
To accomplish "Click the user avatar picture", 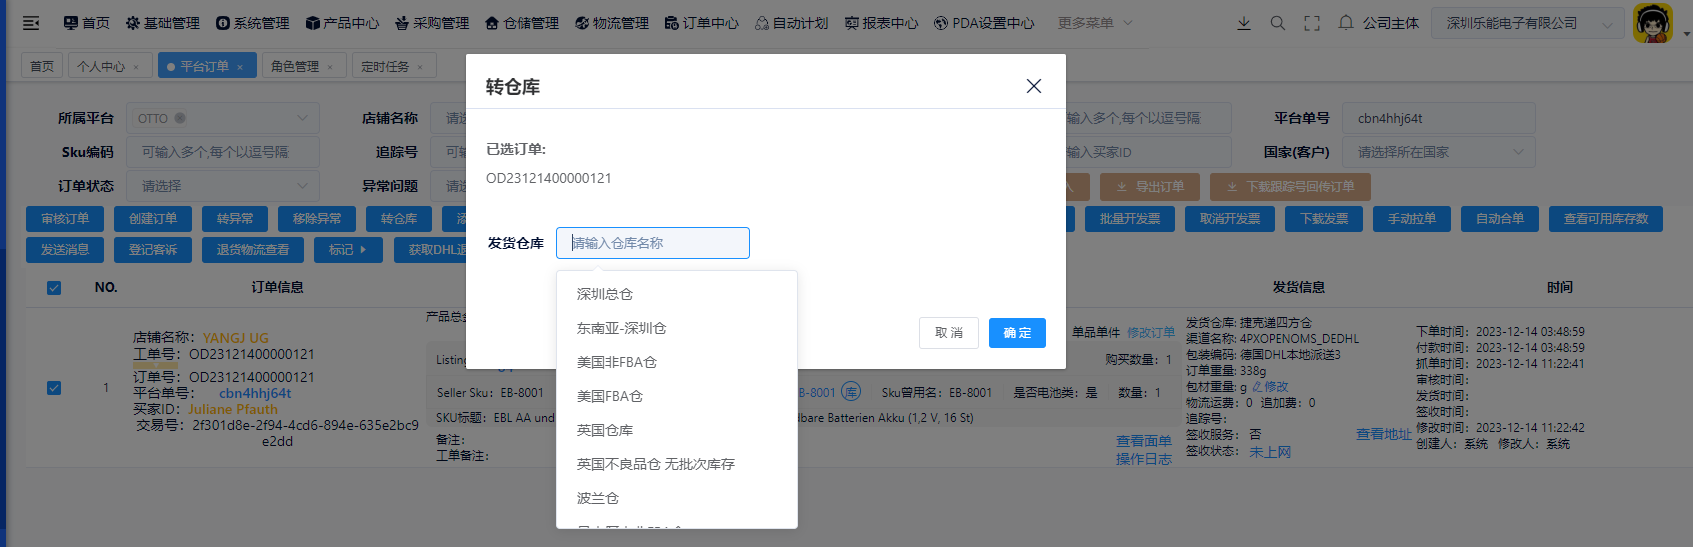I will (1653, 23).
